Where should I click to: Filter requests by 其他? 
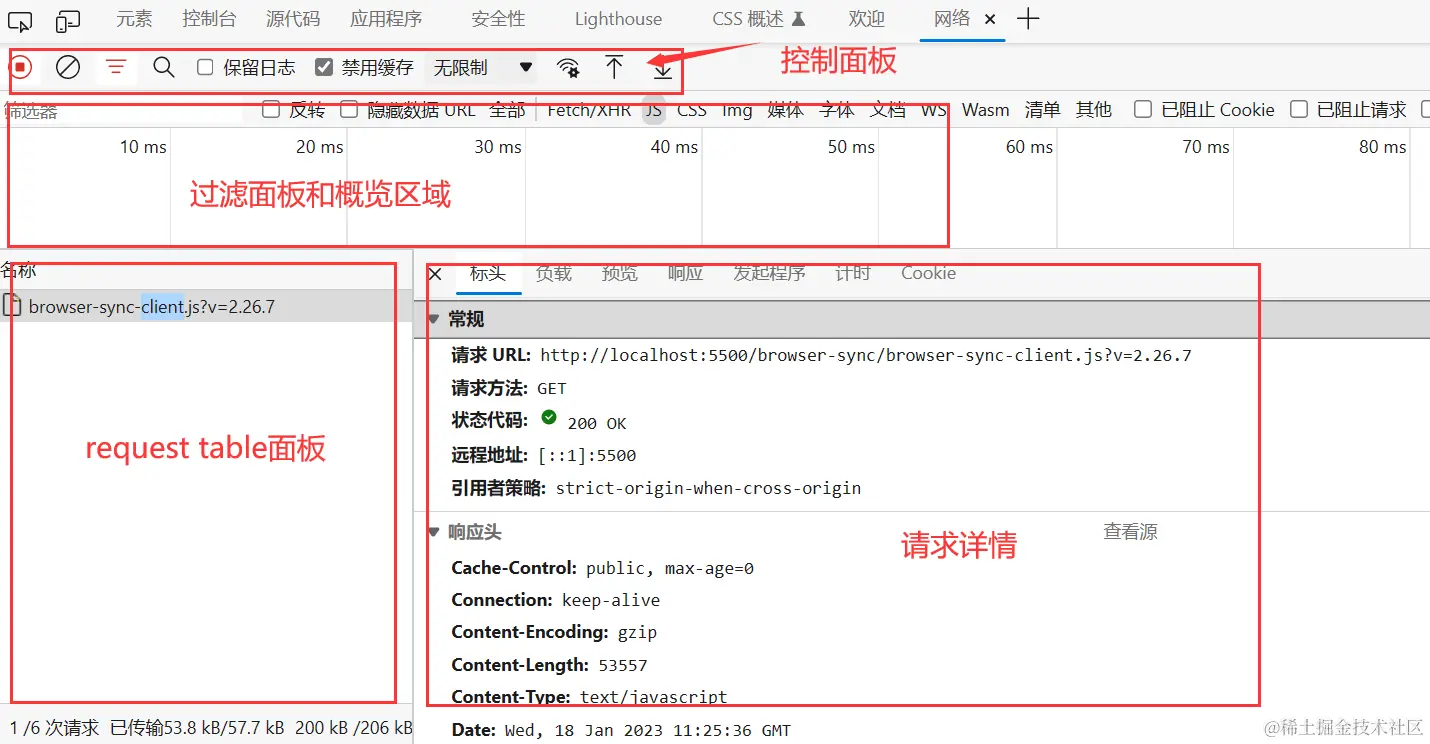pos(1094,110)
